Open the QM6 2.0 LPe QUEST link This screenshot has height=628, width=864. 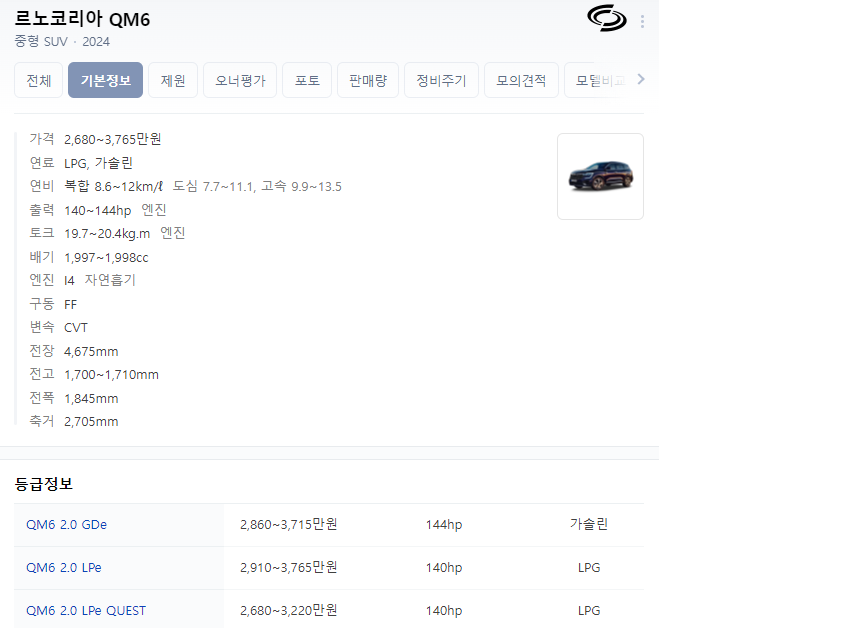[86, 610]
